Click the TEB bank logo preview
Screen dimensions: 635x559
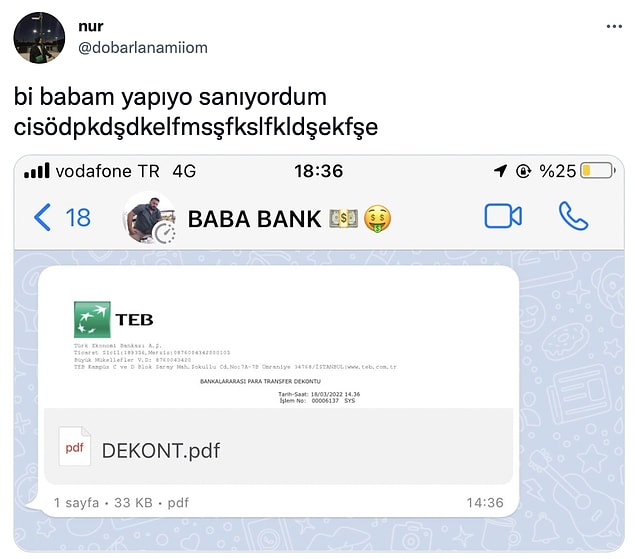[113, 319]
